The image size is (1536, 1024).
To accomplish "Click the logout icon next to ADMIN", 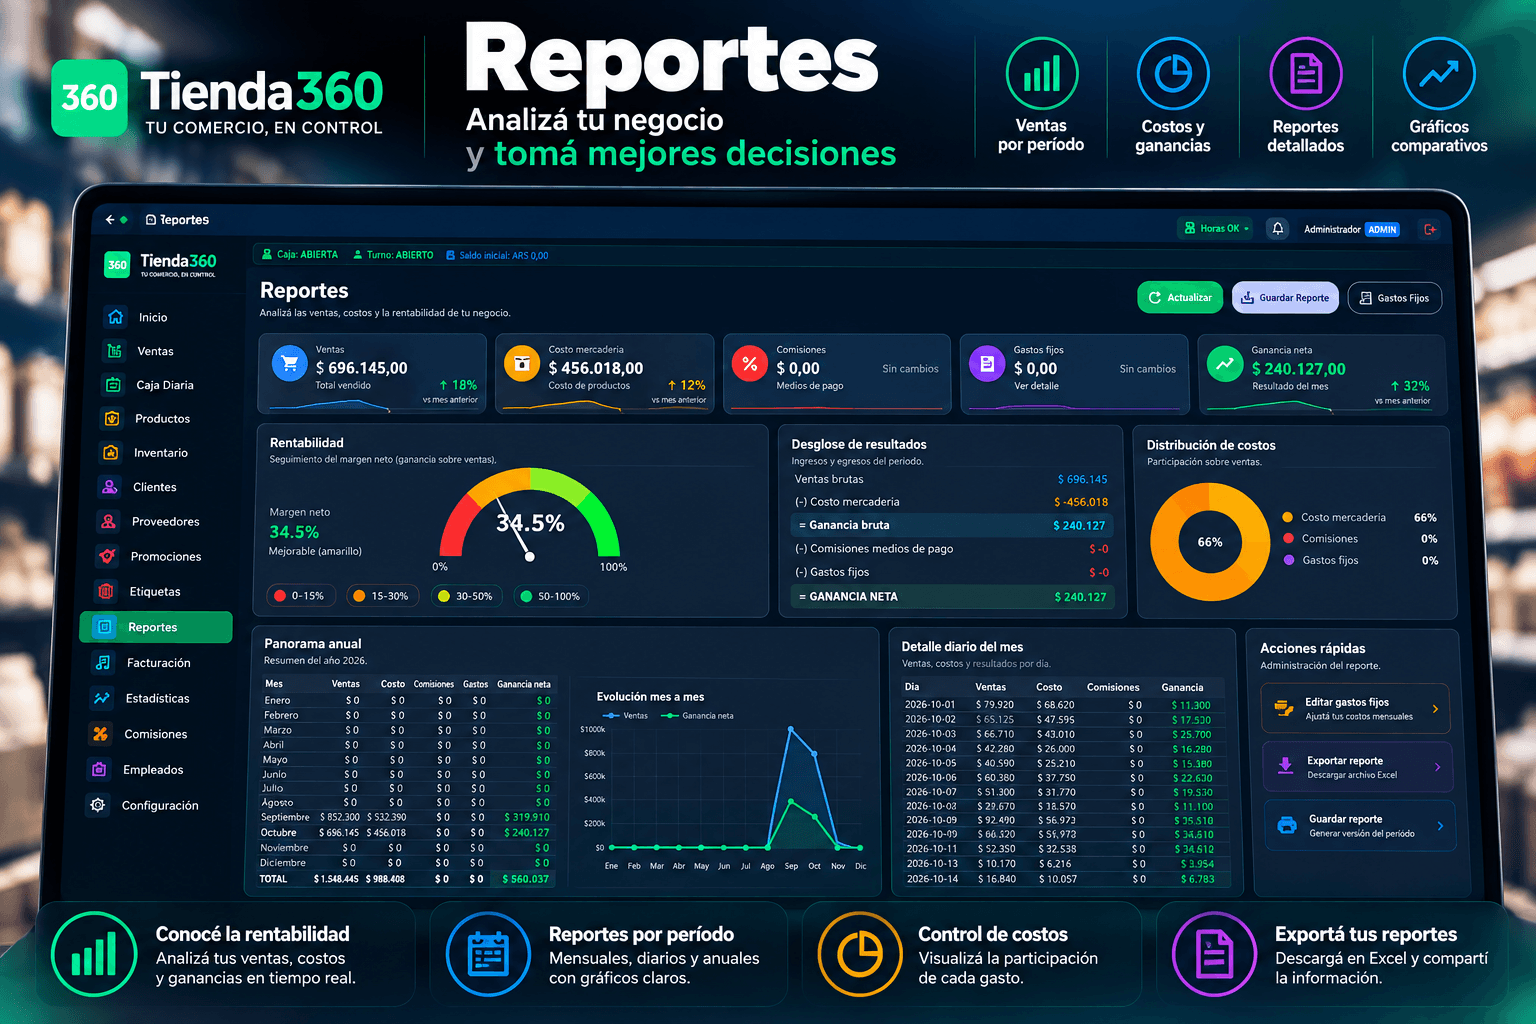I will tap(1430, 229).
